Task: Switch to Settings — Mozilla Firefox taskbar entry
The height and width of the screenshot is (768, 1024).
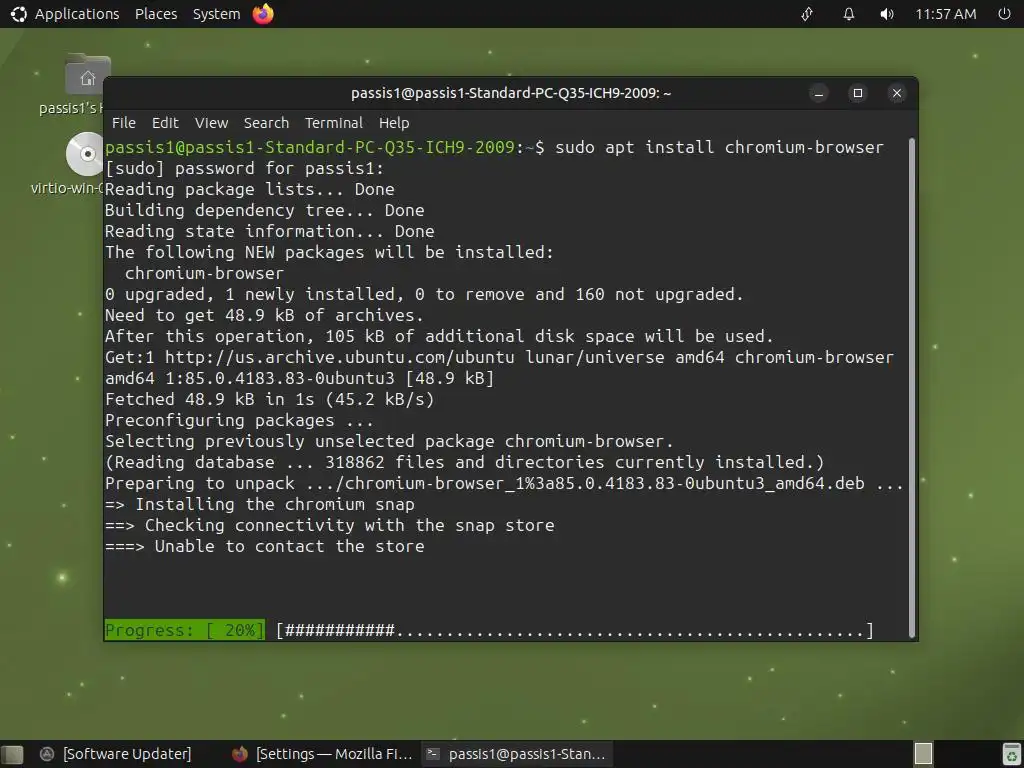Action: tap(323, 754)
